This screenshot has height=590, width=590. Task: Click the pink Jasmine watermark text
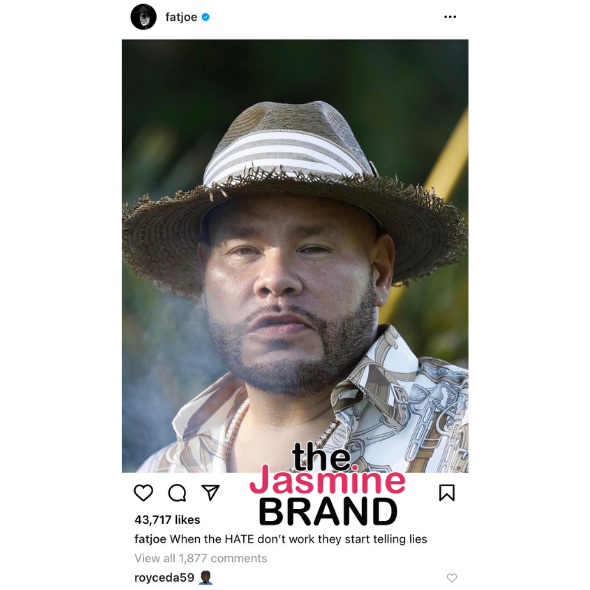pyautogui.click(x=327, y=480)
